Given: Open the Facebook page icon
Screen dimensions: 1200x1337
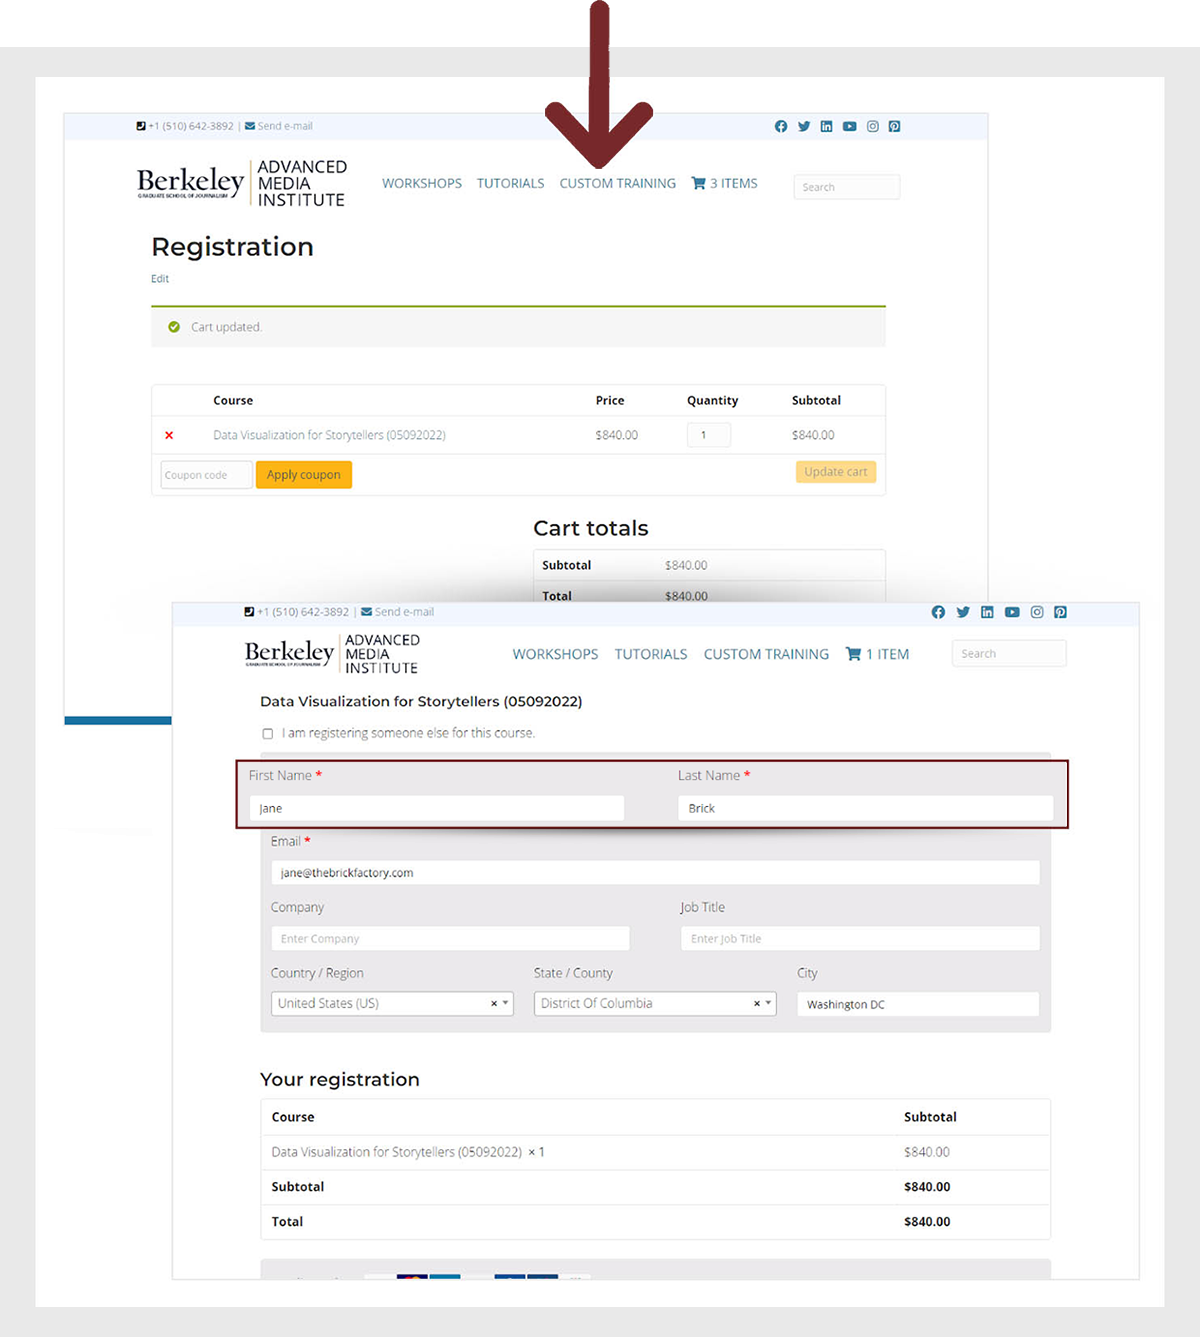Looking at the screenshot, I should [781, 126].
